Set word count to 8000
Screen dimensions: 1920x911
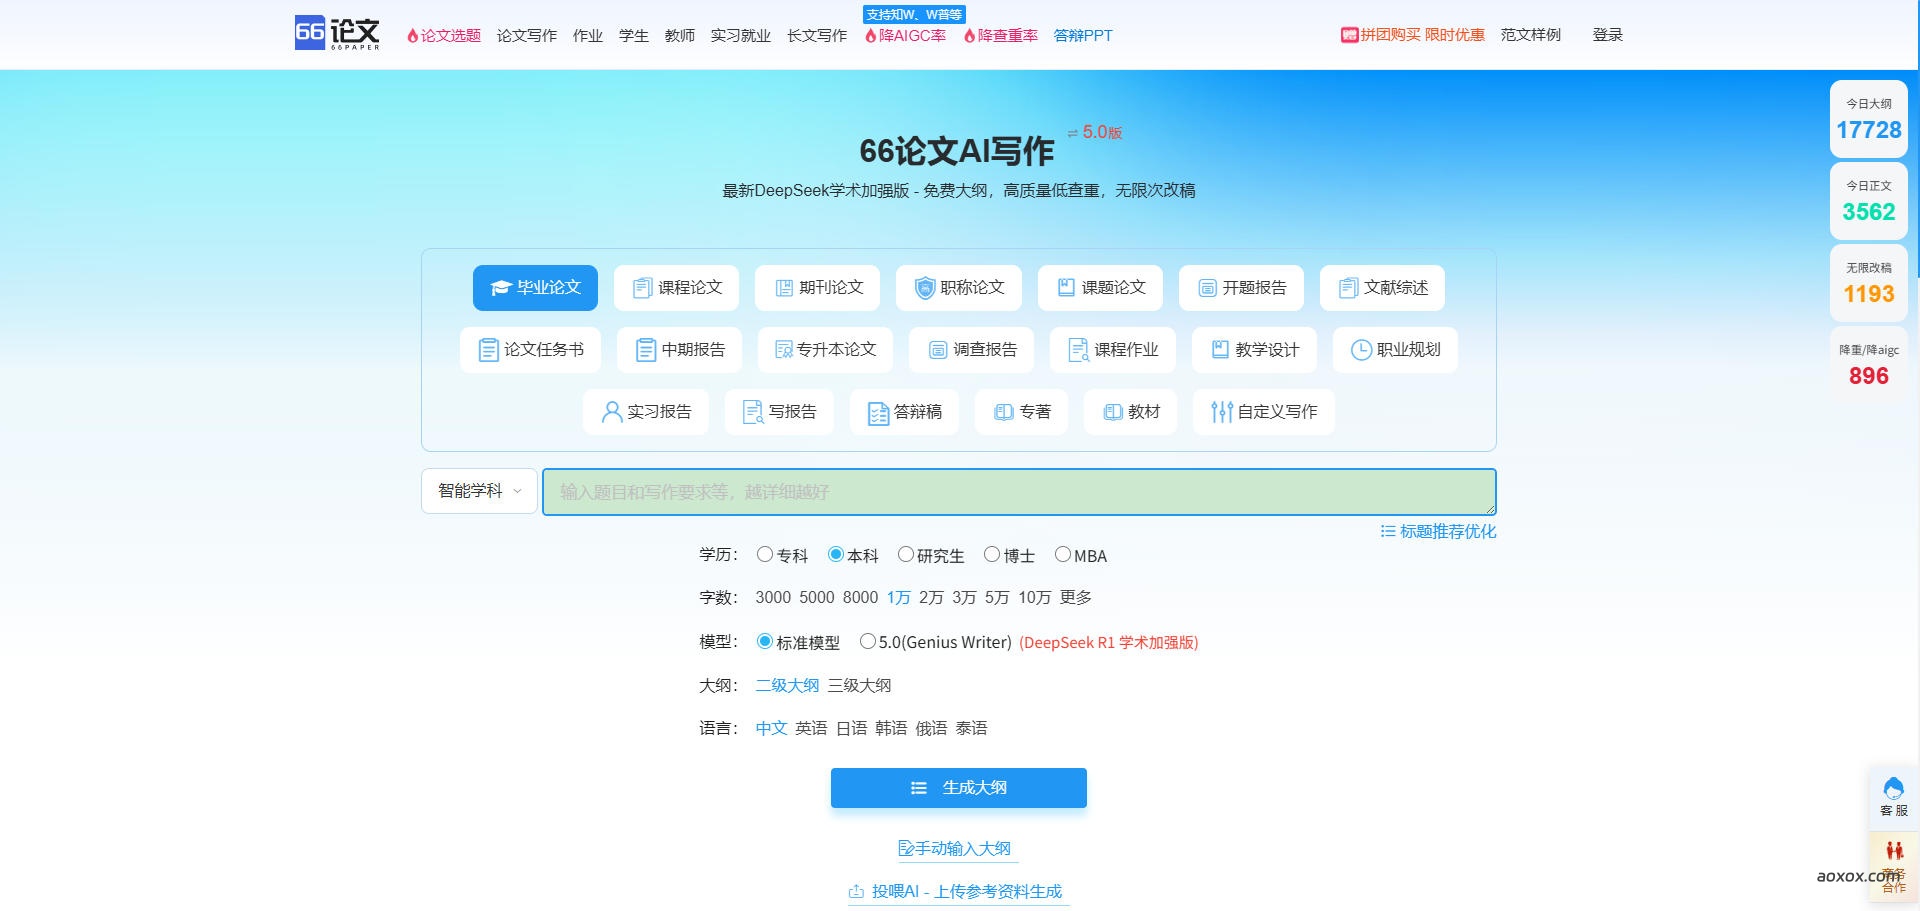(860, 597)
